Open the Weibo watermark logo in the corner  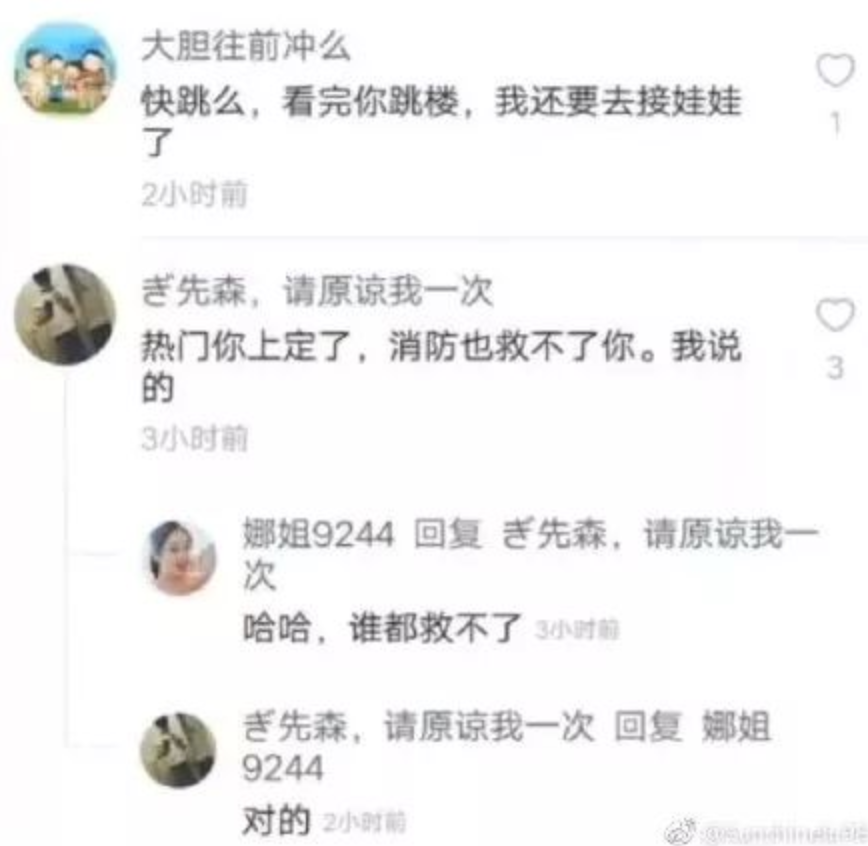(x=681, y=831)
